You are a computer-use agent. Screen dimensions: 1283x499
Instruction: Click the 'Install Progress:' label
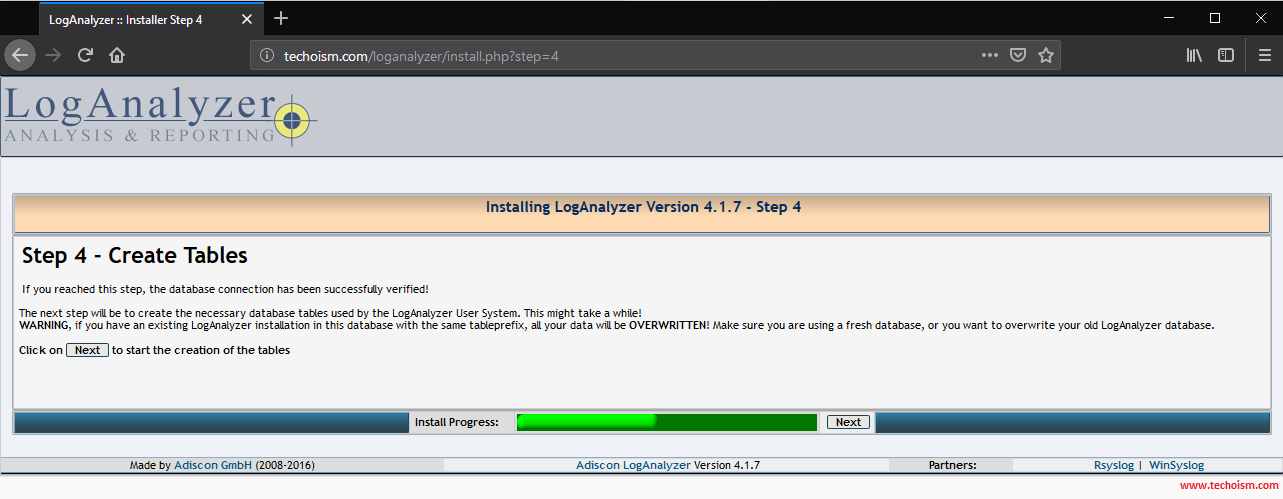(457, 422)
